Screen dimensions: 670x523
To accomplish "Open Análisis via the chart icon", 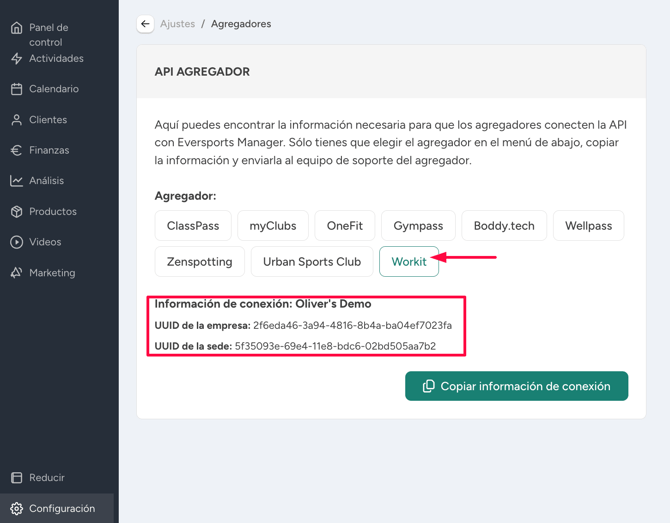I will (16, 181).
